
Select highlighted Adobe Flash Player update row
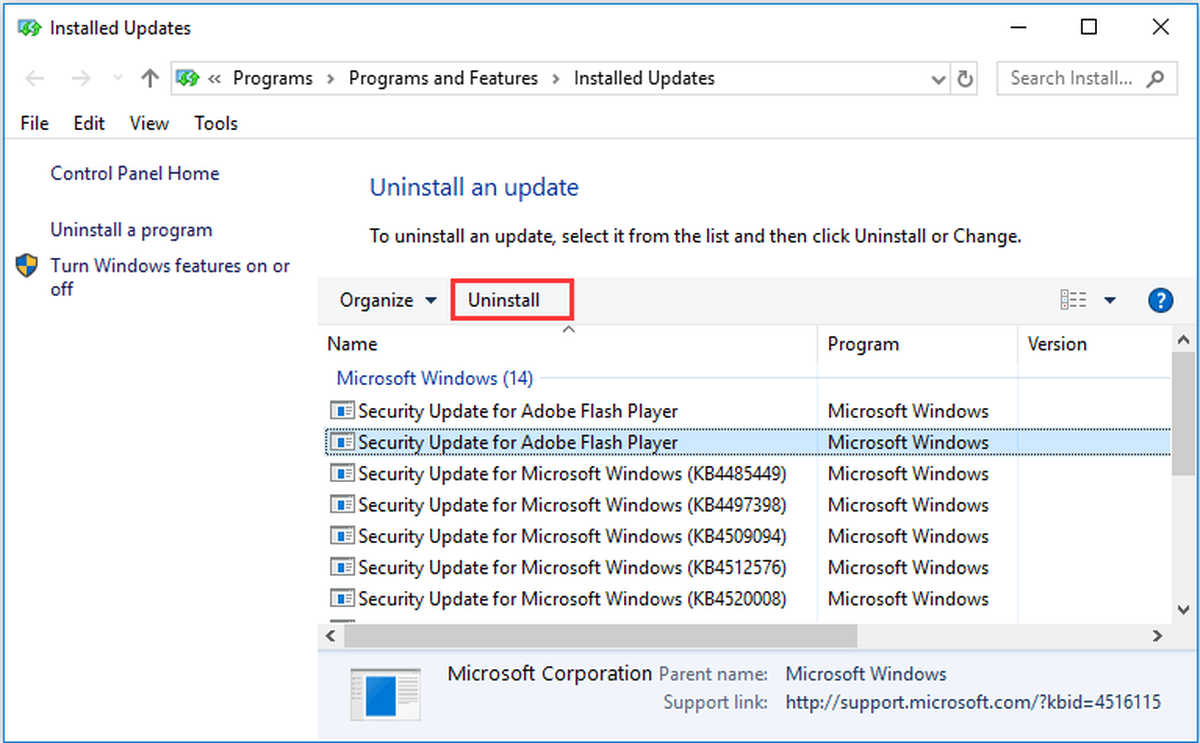(748, 442)
